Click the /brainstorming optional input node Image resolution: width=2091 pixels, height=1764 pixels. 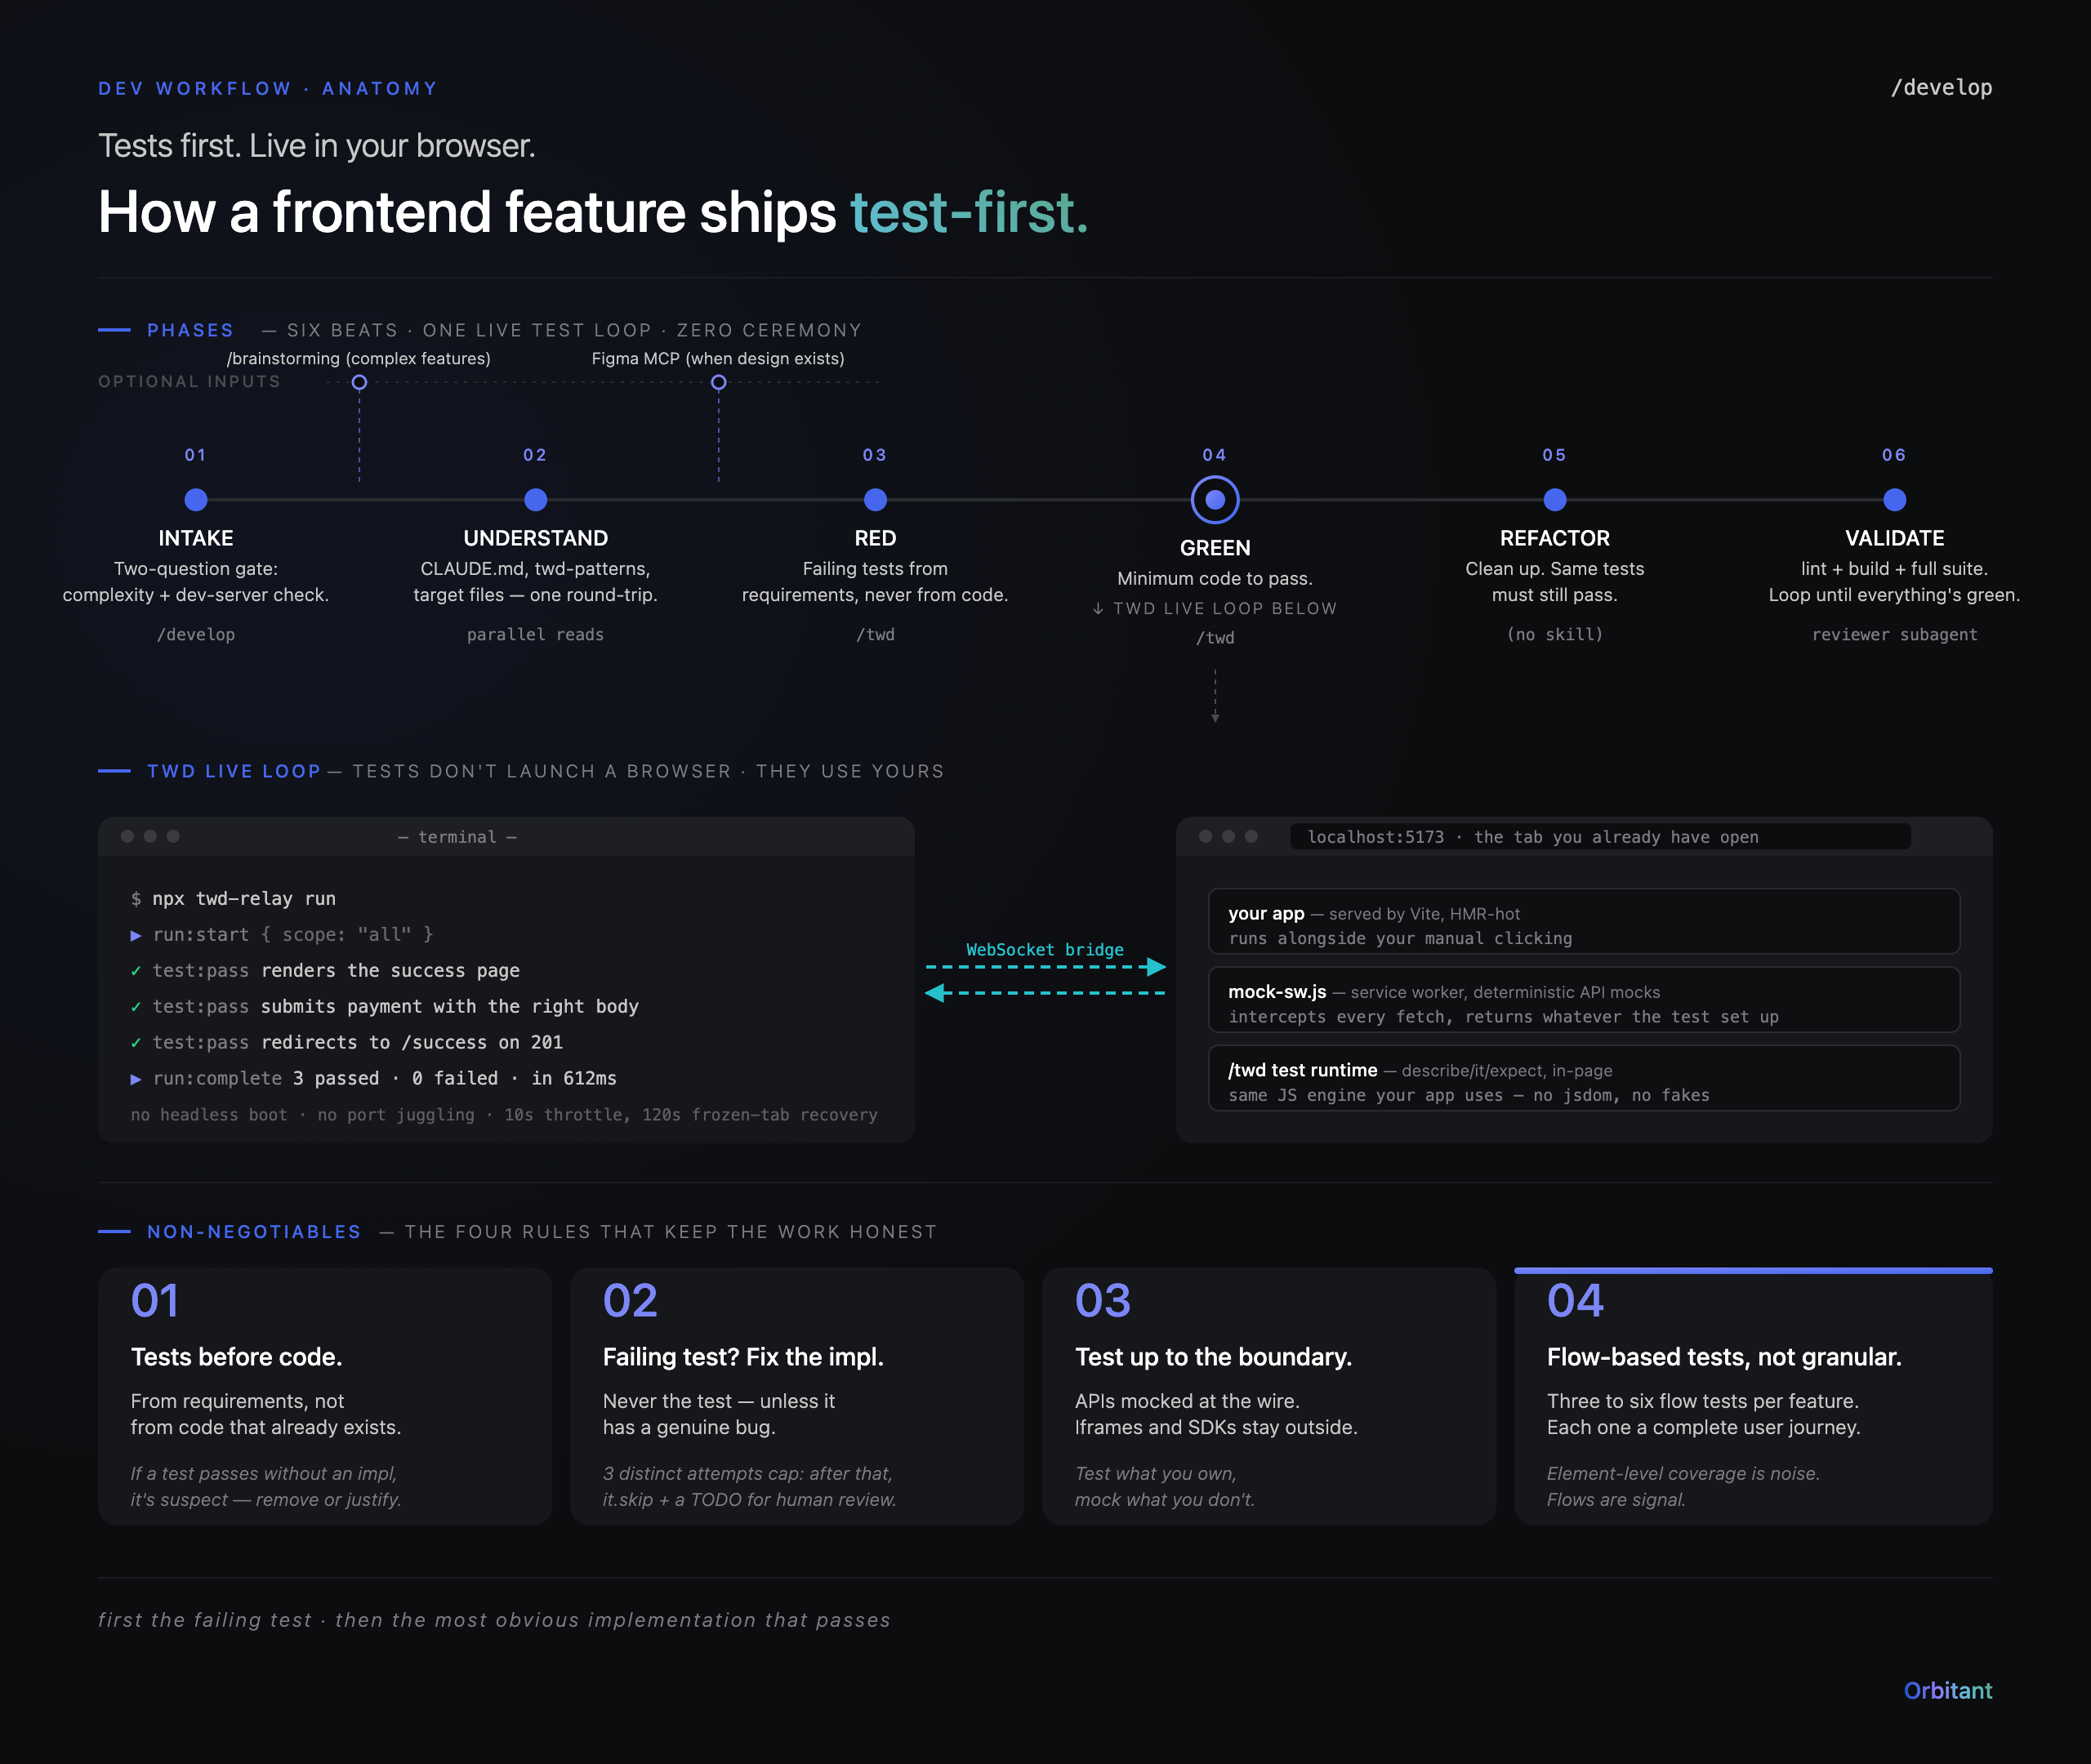[x=360, y=382]
